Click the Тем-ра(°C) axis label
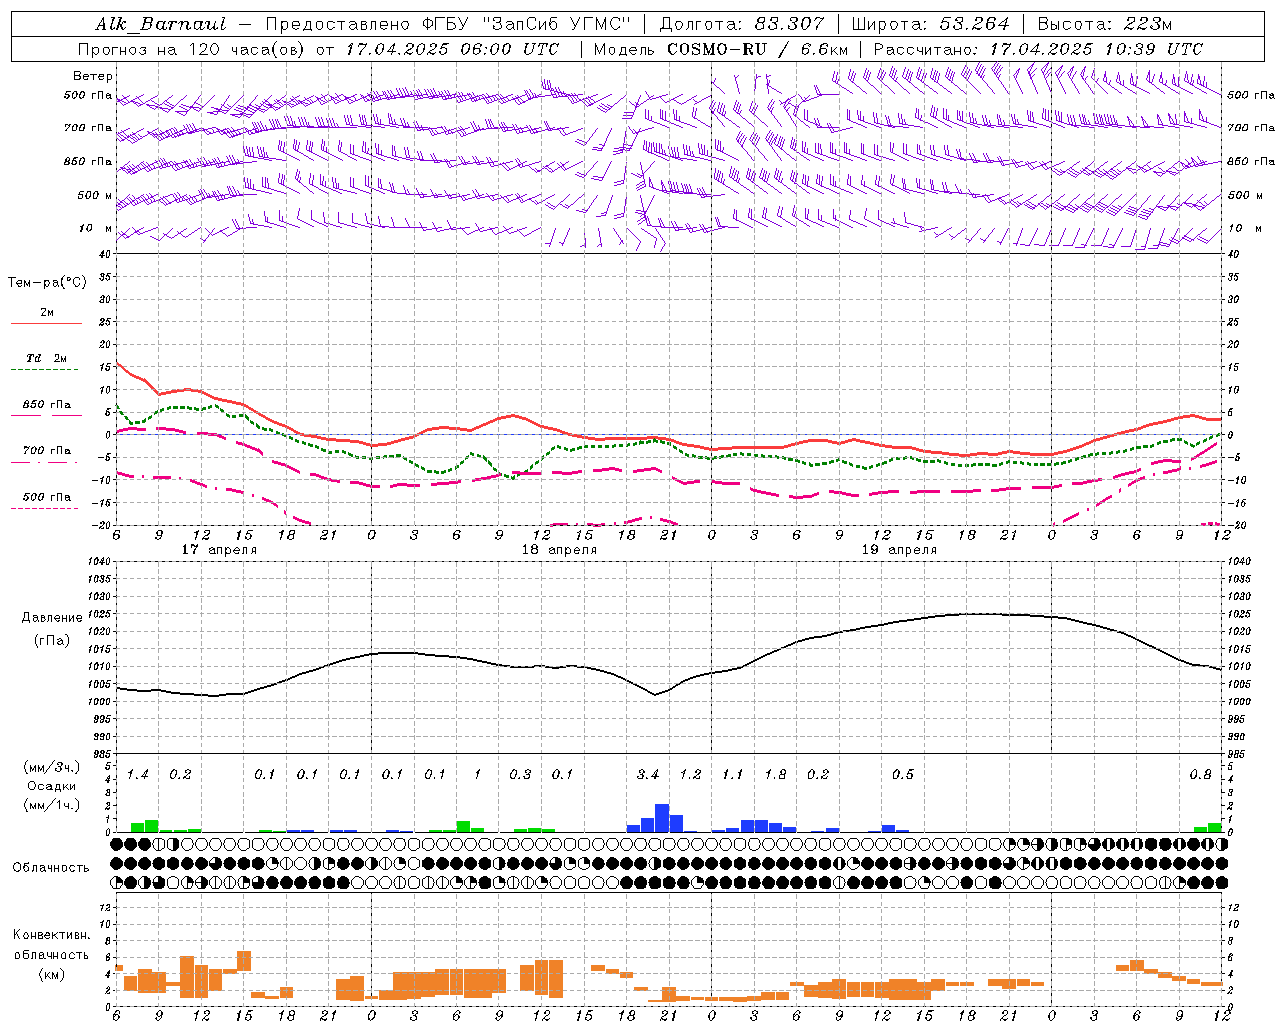This screenshot has height=1024, width=1280. click(x=47, y=282)
